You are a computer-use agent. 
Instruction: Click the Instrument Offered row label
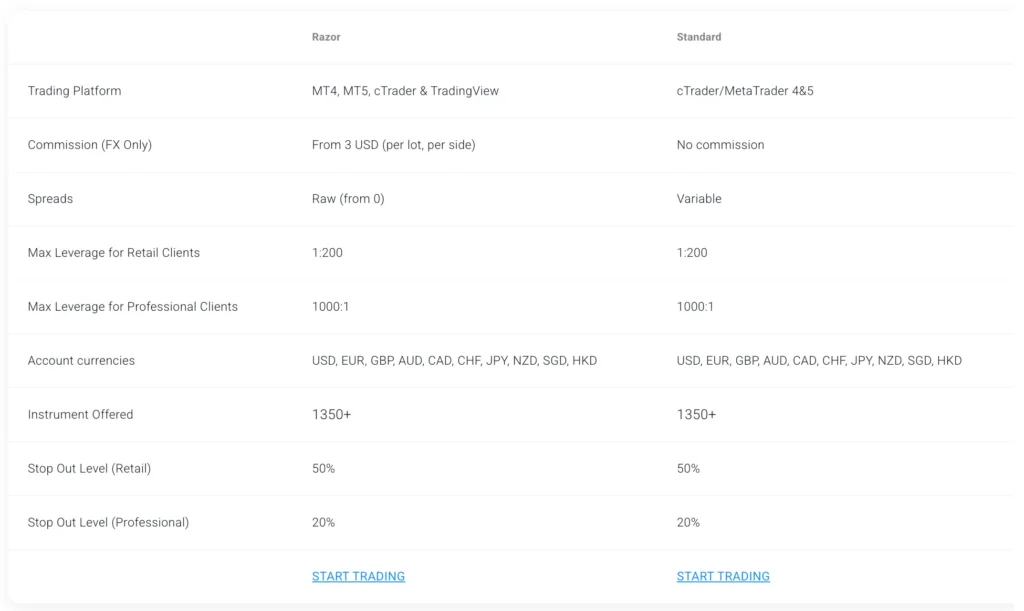point(80,415)
